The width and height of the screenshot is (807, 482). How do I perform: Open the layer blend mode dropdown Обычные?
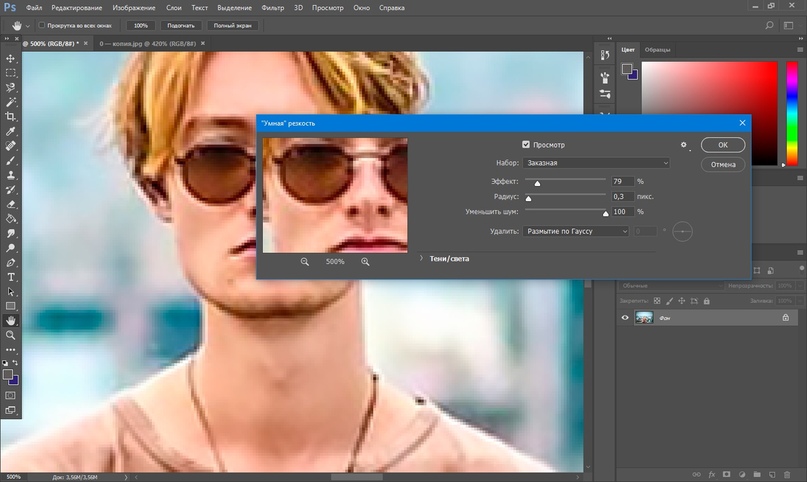coord(671,285)
